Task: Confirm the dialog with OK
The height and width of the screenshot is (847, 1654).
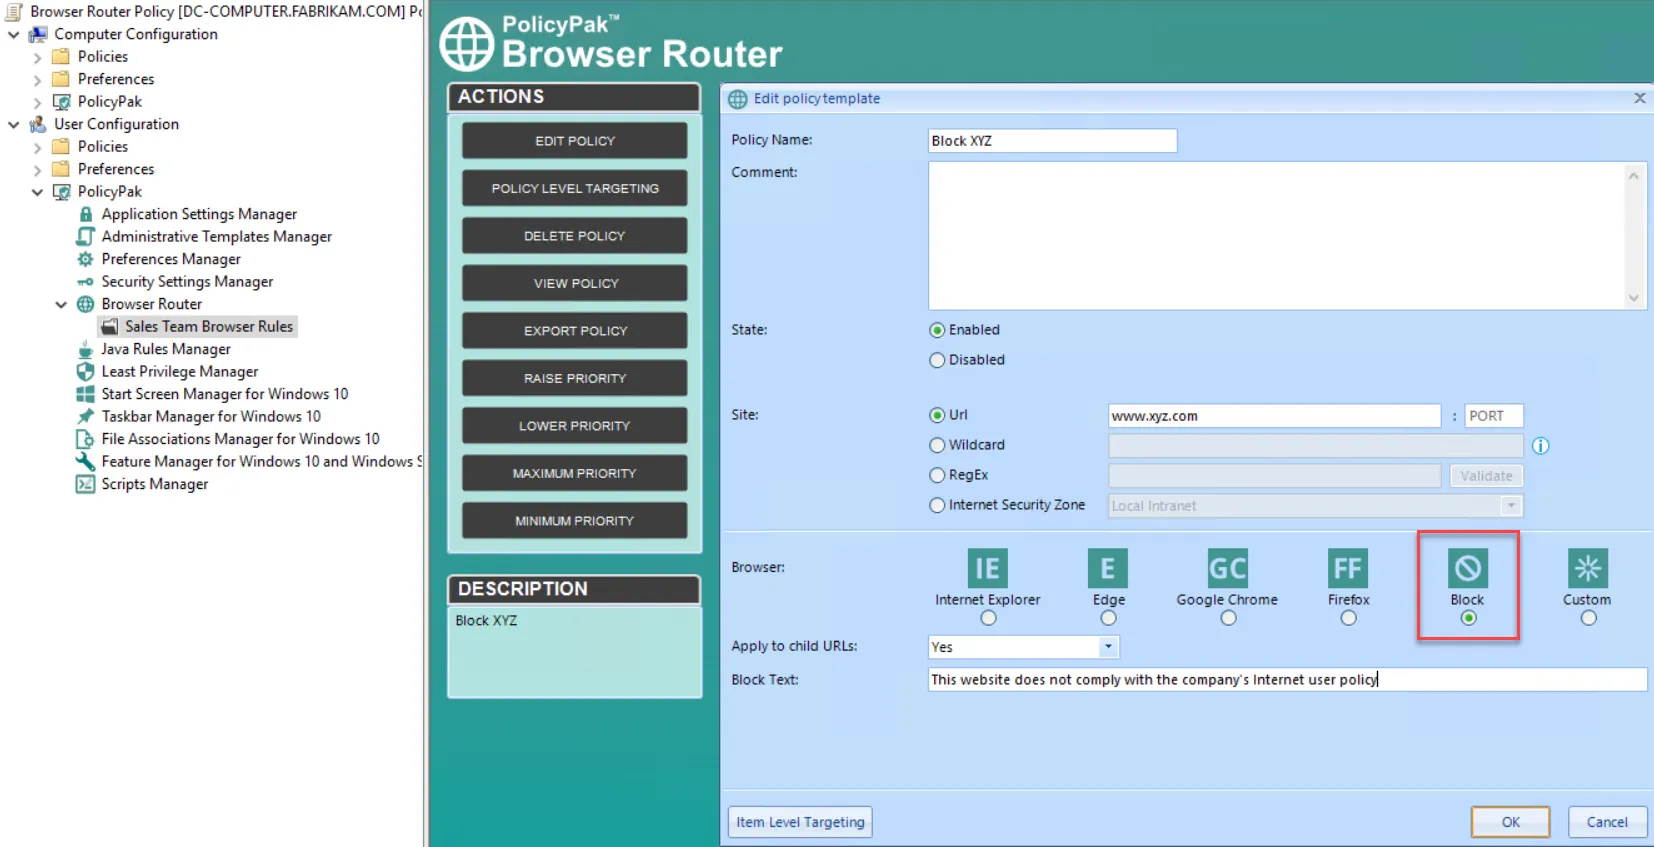Action: [x=1510, y=822]
